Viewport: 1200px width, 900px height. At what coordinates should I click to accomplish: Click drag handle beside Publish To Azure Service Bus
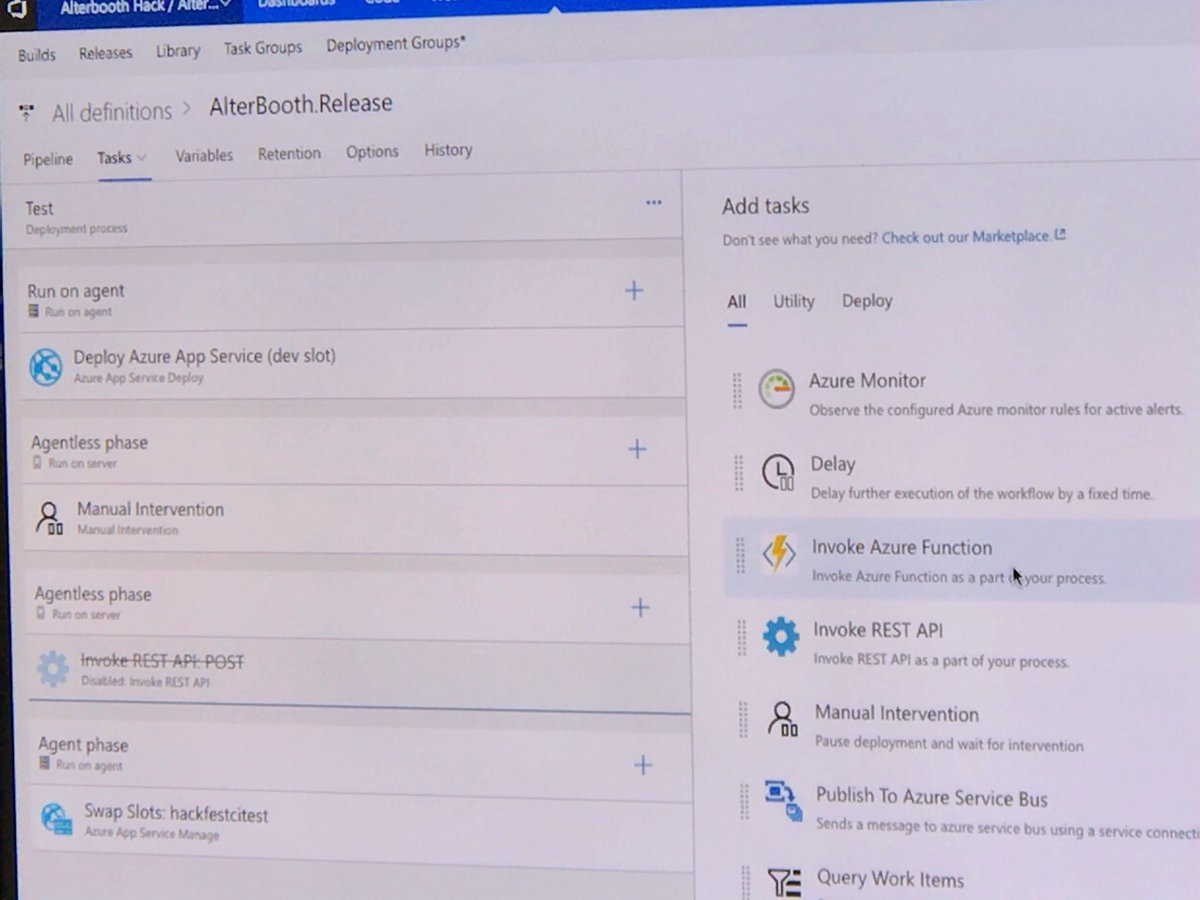click(x=744, y=801)
